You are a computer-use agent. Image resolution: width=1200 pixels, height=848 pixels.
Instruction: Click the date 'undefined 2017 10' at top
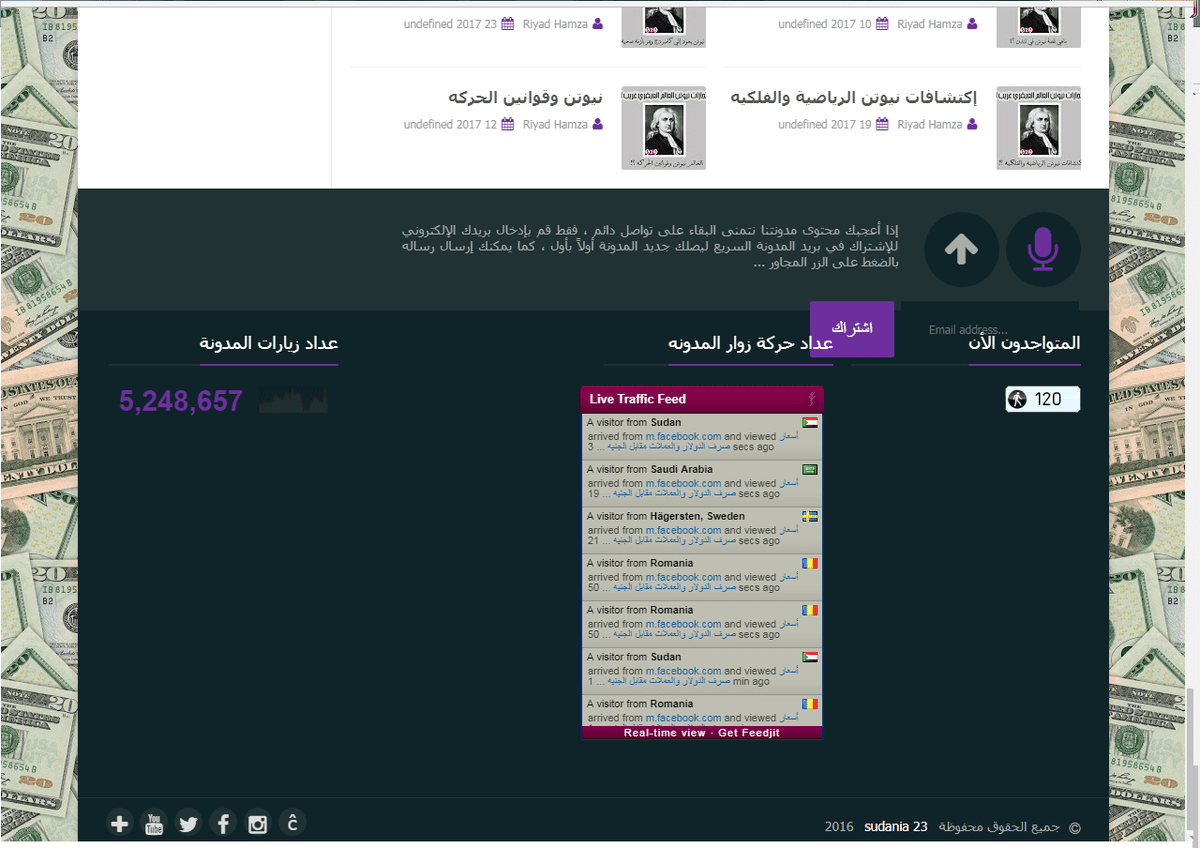[x=825, y=24]
